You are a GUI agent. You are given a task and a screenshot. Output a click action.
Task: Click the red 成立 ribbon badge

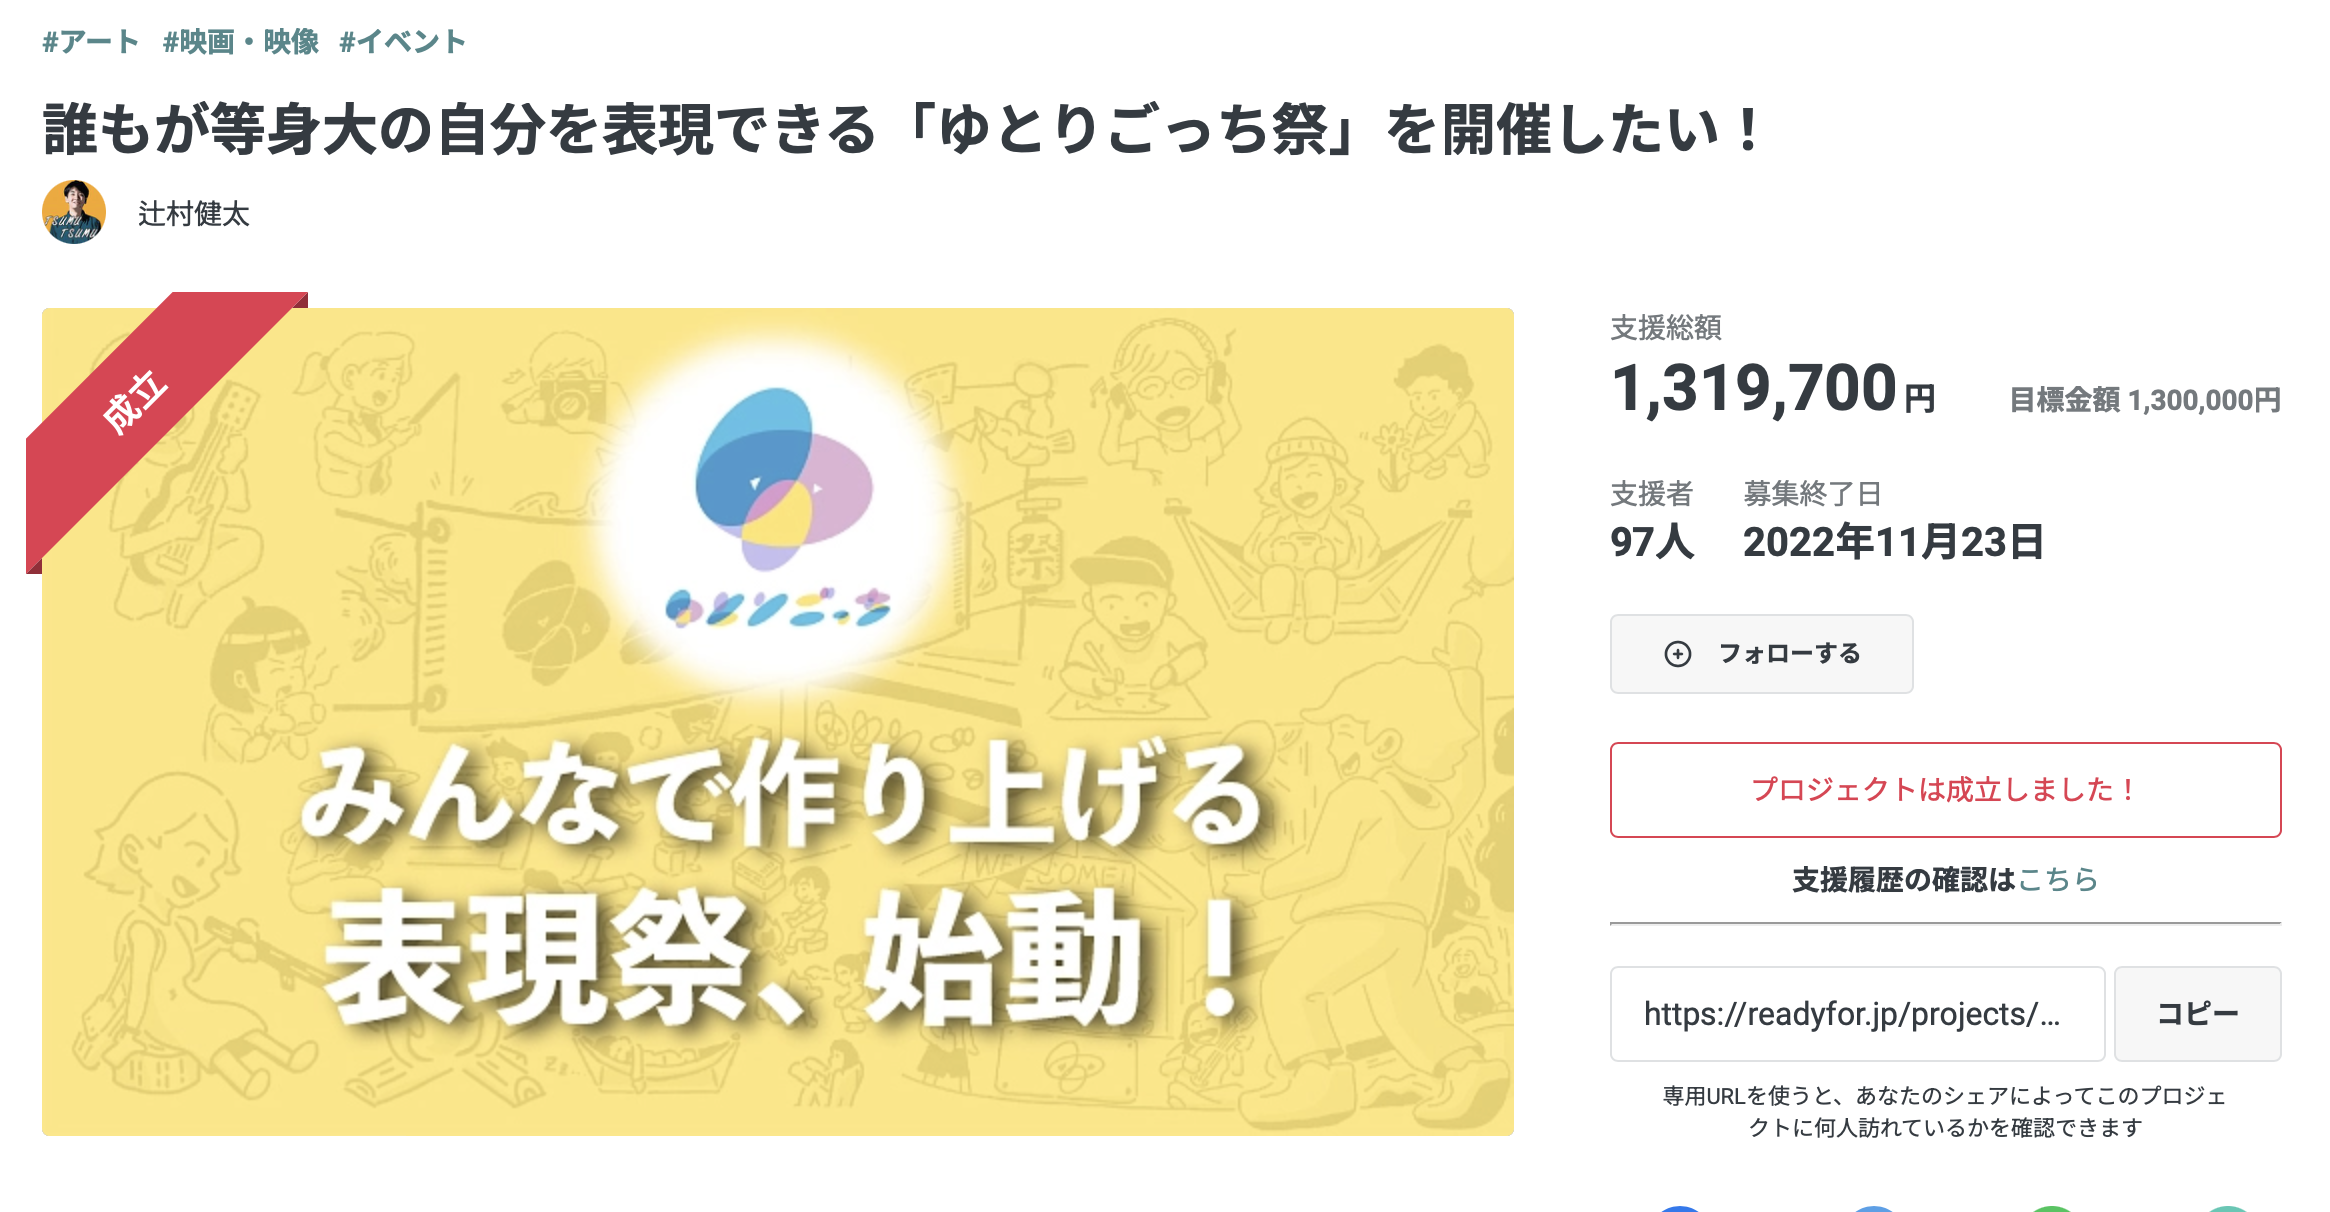[x=135, y=402]
